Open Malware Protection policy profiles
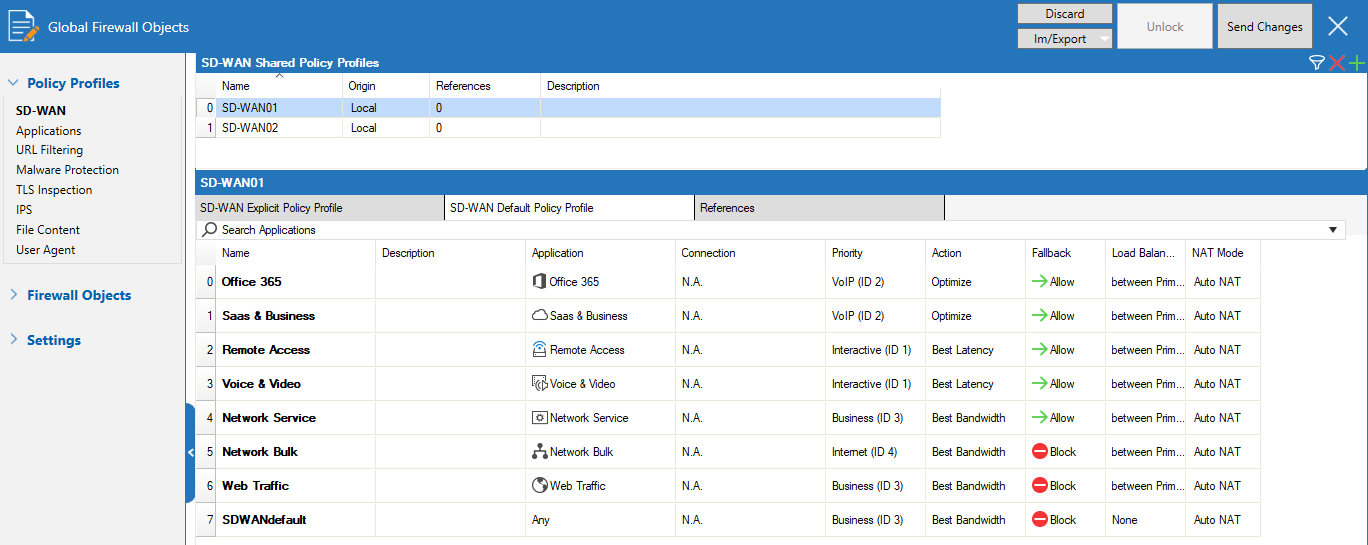The height and width of the screenshot is (545, 1368). pyautogui.click(x=67, y=170)
